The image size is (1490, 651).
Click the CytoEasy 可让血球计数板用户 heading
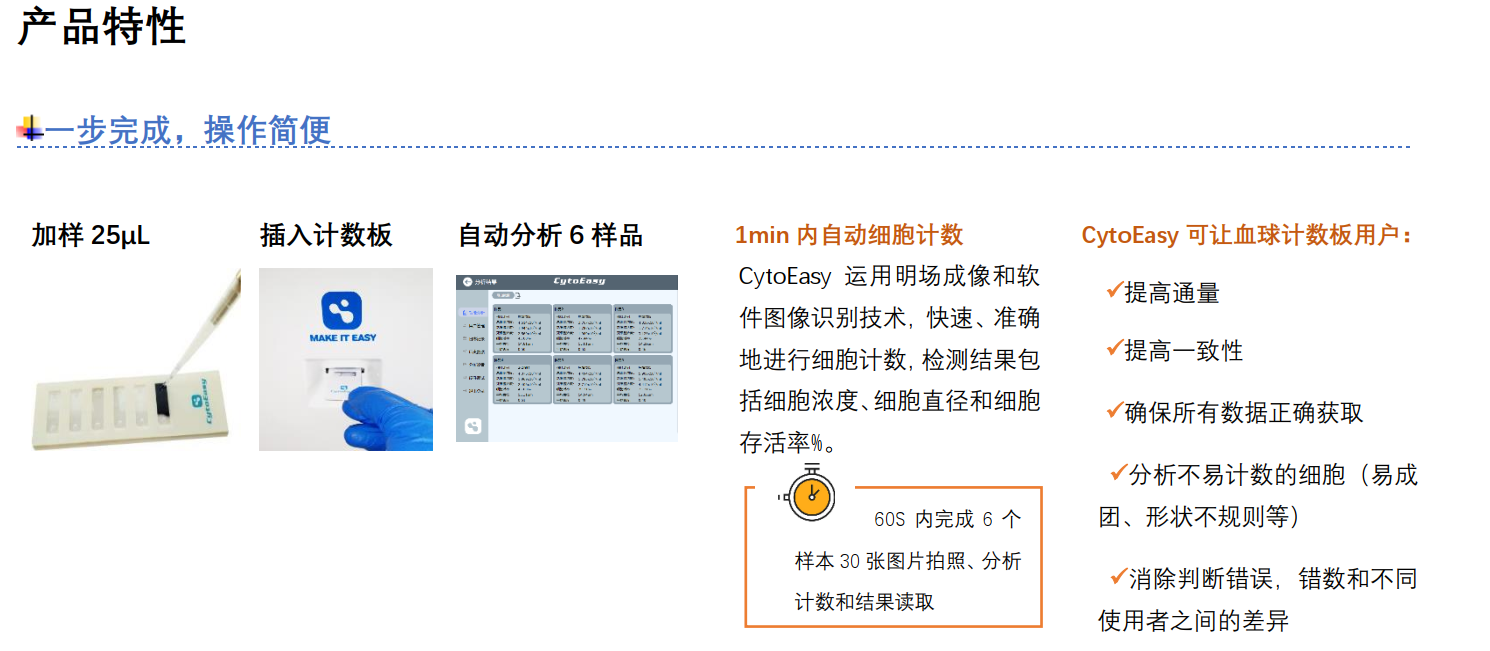[x=1247, y=236]
